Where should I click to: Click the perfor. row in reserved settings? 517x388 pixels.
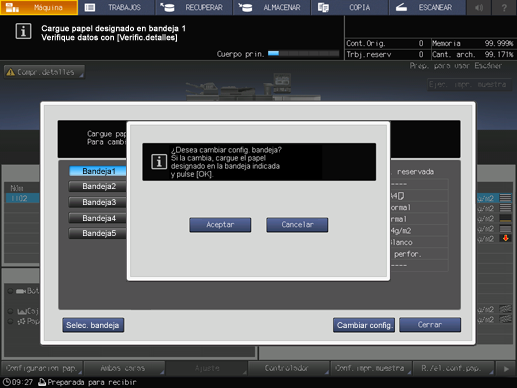point(419,254)
